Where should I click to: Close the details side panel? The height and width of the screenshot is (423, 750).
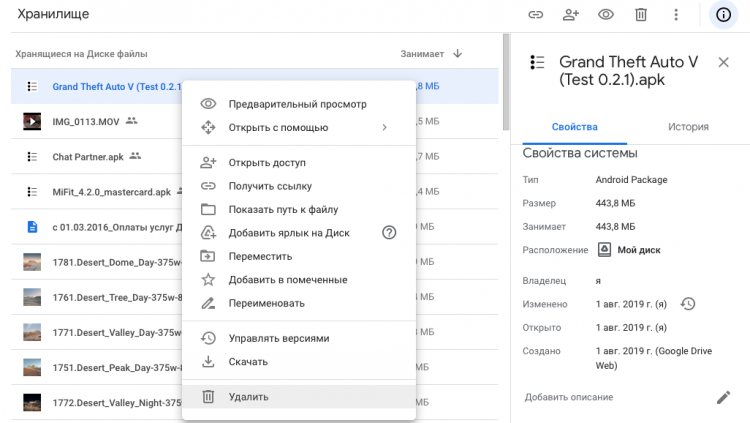[x=723, y=62]
